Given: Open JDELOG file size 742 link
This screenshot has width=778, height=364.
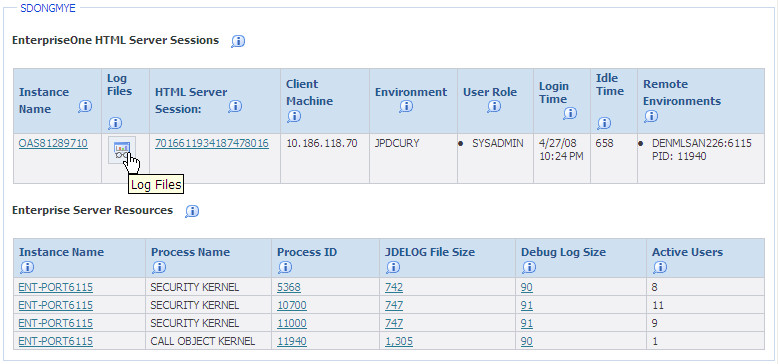Looking at the screenshot, I should (x=394, y=288).
